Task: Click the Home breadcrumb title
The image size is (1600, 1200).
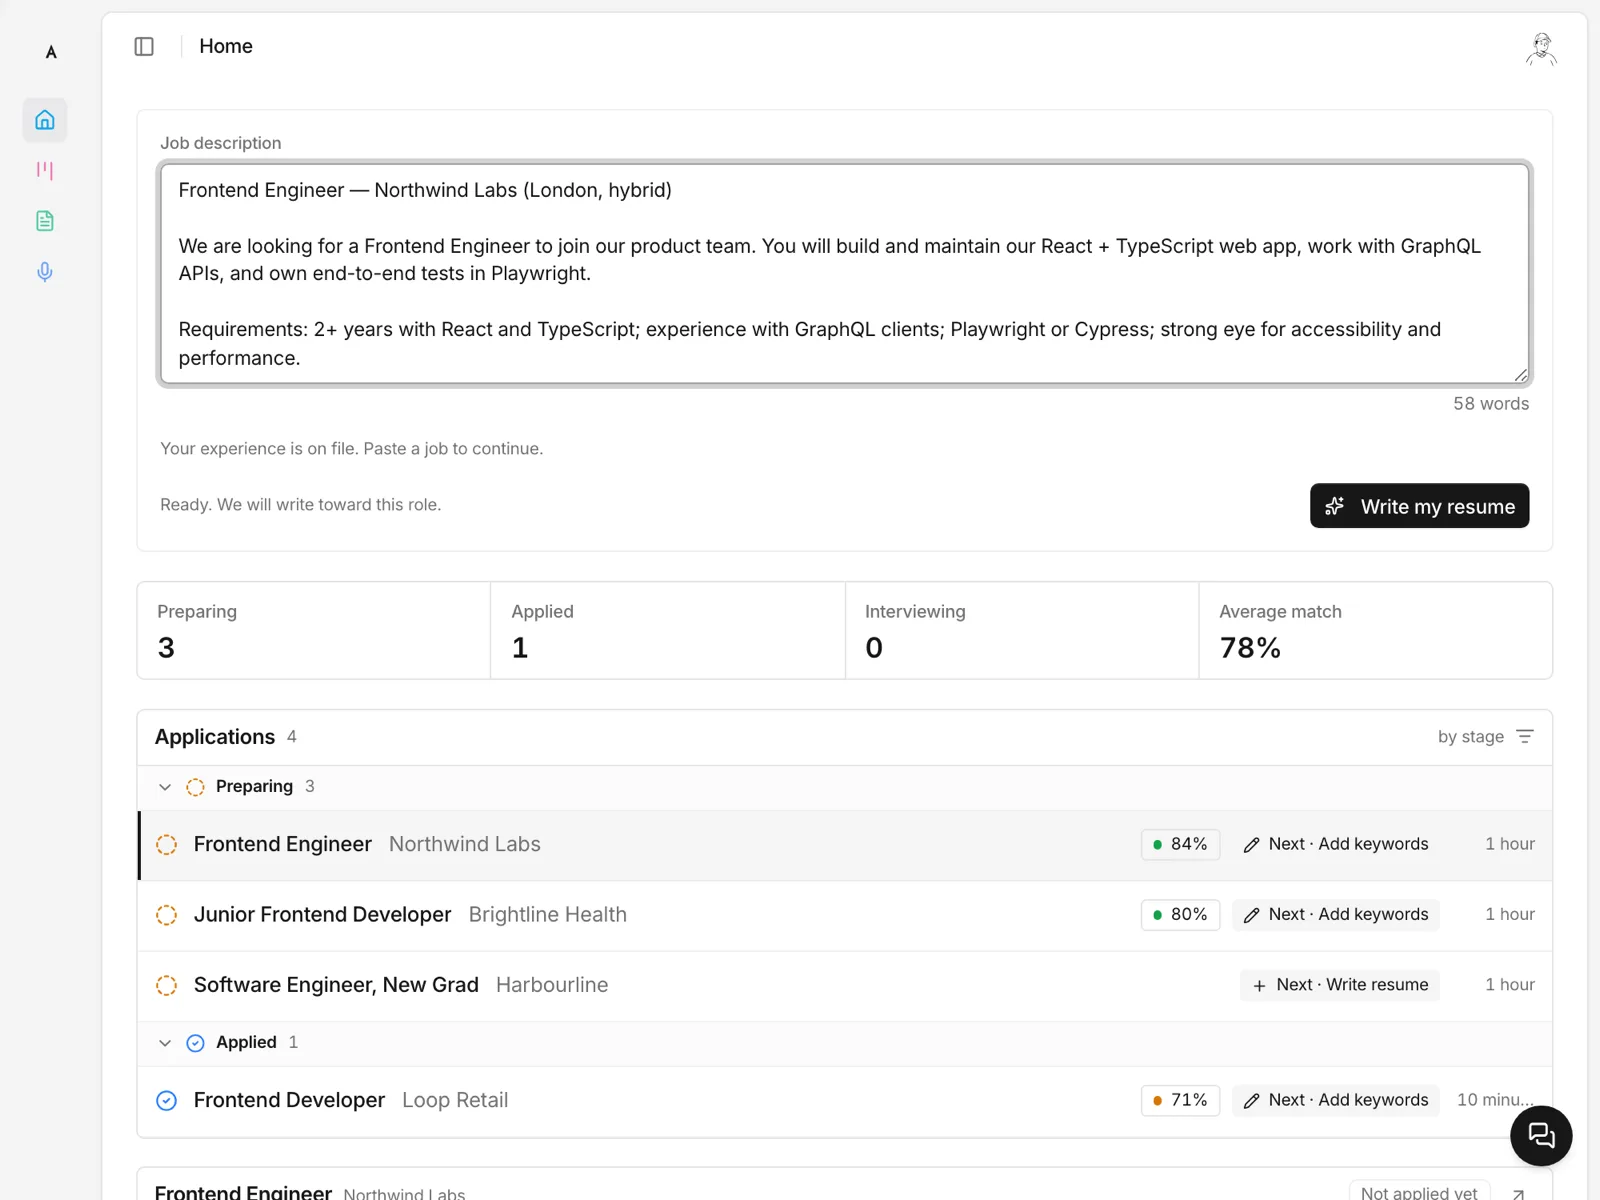Action: (x=226, y=46)
